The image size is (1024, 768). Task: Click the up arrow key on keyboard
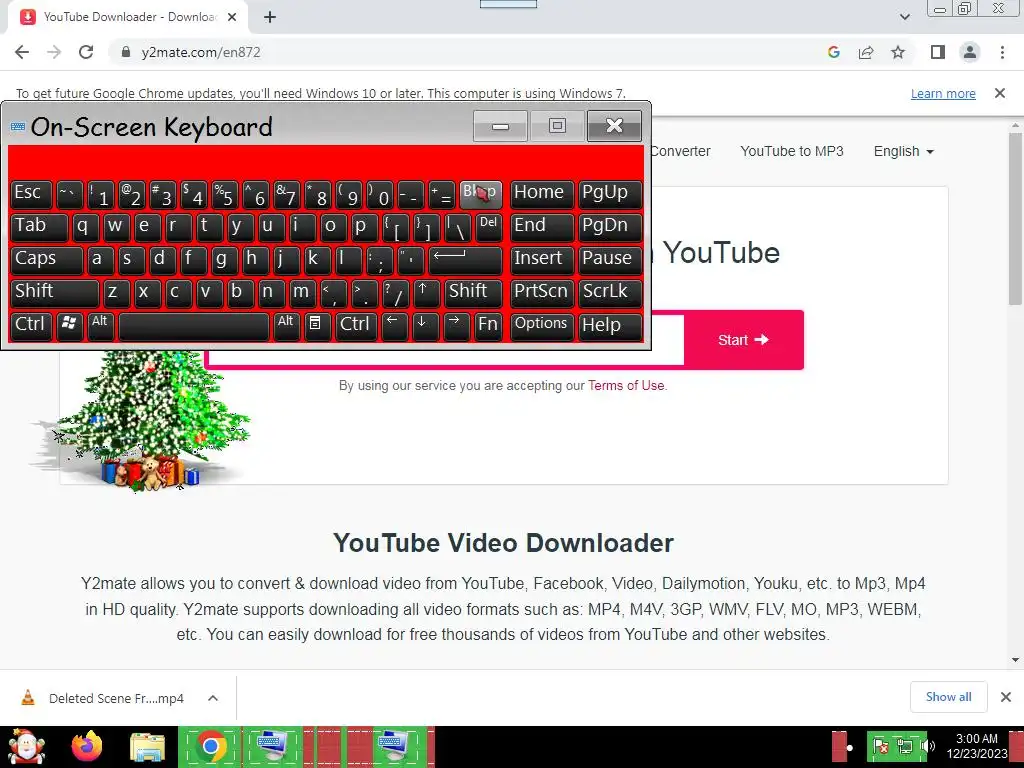pyautogui.click(x=426, y=292)
